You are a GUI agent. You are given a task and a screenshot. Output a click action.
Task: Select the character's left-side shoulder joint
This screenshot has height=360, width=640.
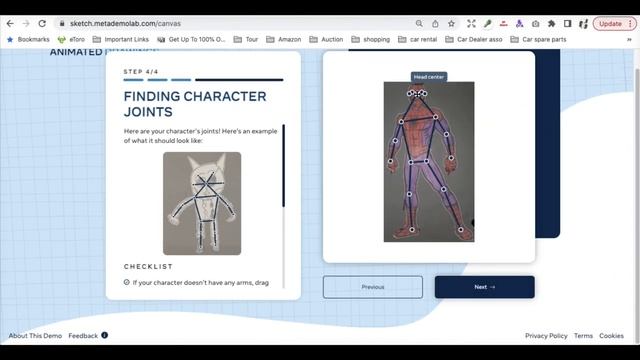pyautogui.click(x=401, y=122)
